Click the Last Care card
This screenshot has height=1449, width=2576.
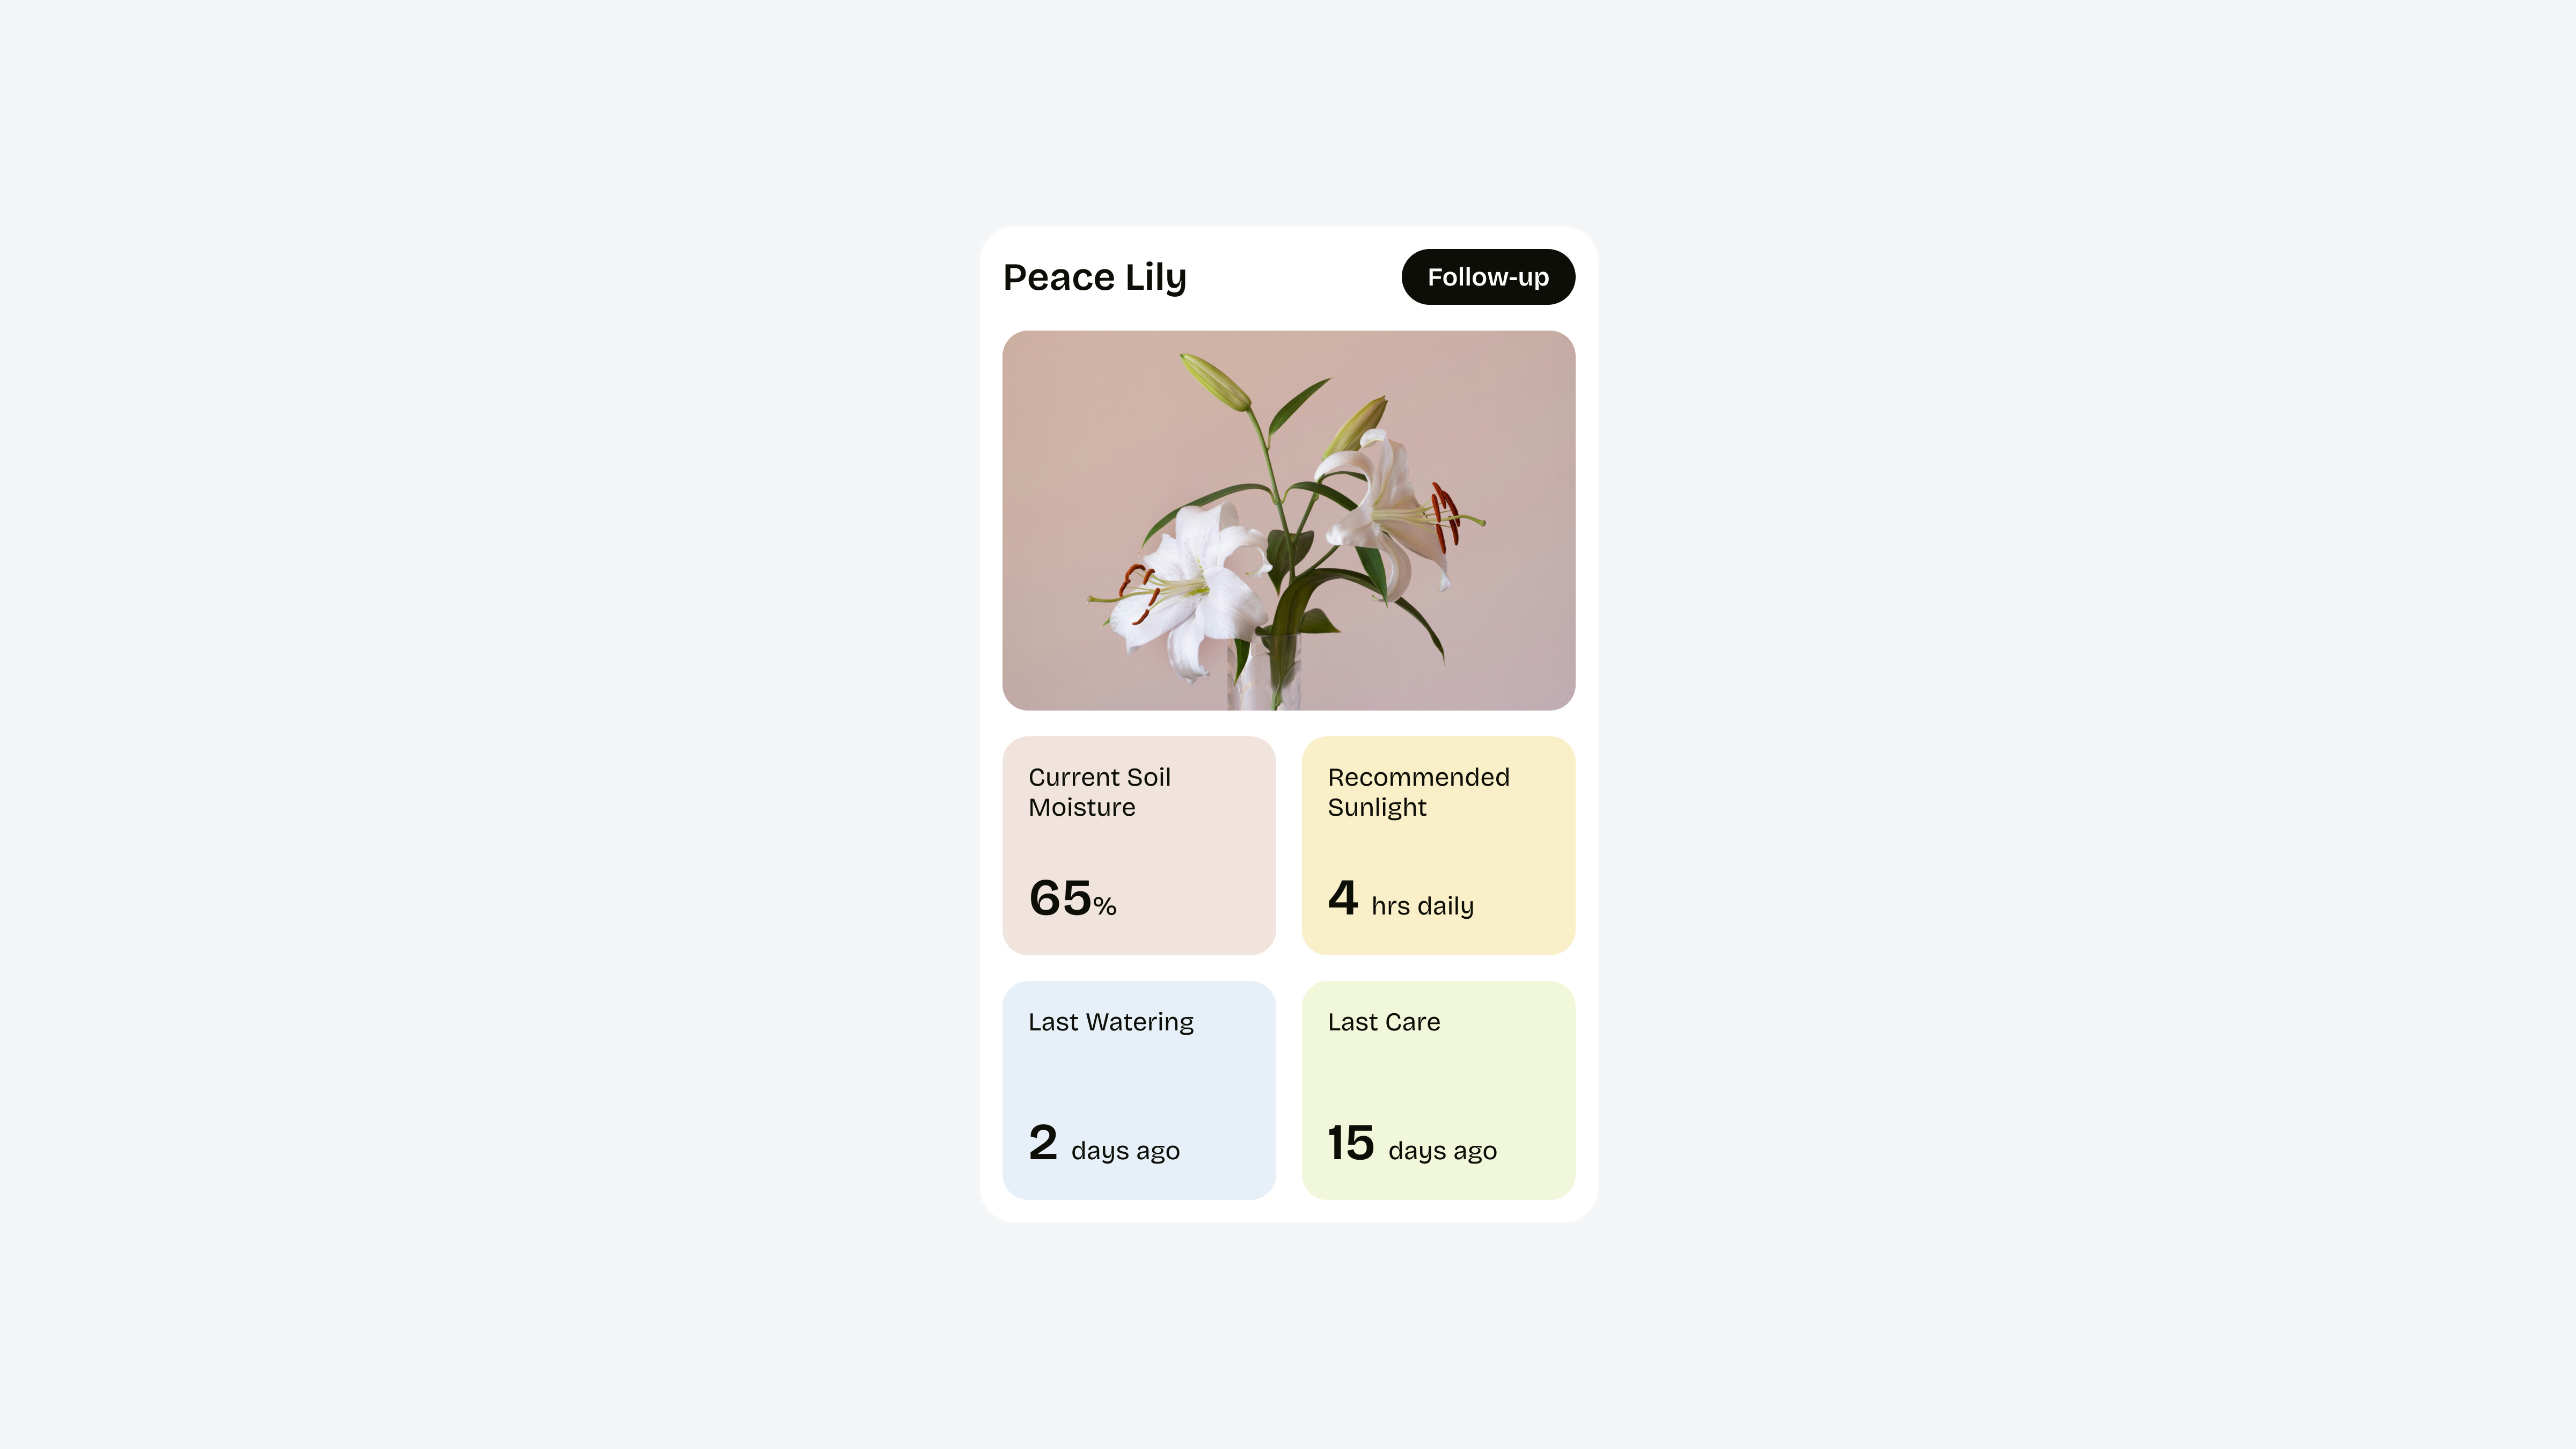tap(1438, 1089)
